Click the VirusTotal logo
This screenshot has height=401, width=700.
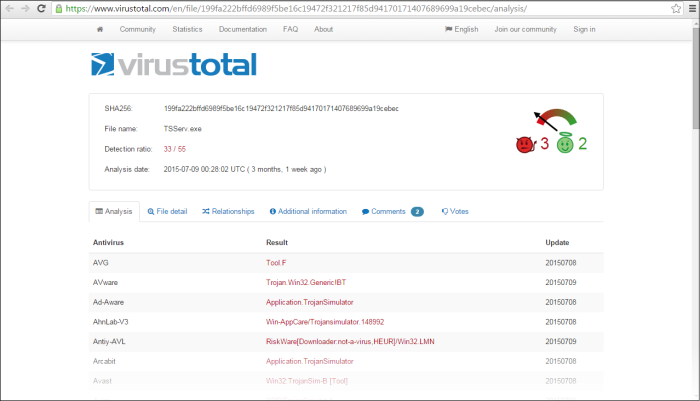[x=173, y=65]
